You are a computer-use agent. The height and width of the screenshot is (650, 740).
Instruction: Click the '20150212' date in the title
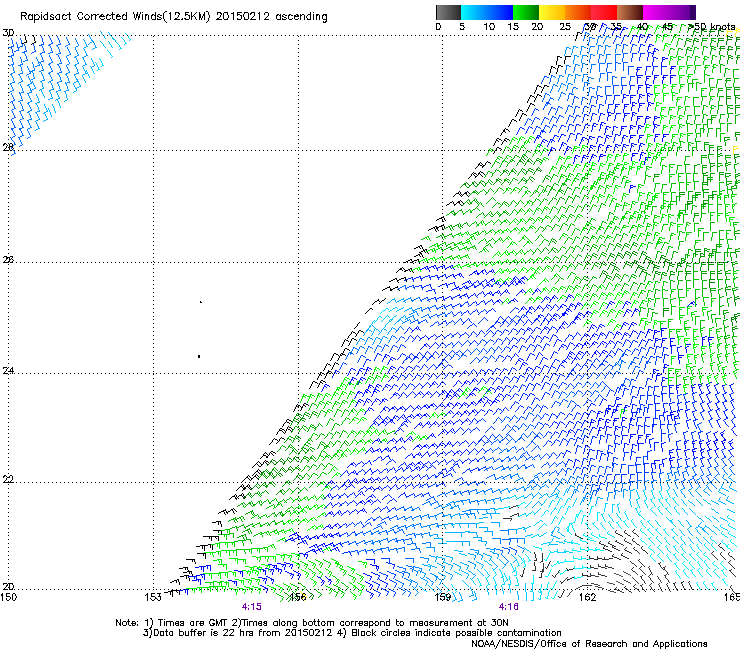pyautogui.click(x=243, y=17)
